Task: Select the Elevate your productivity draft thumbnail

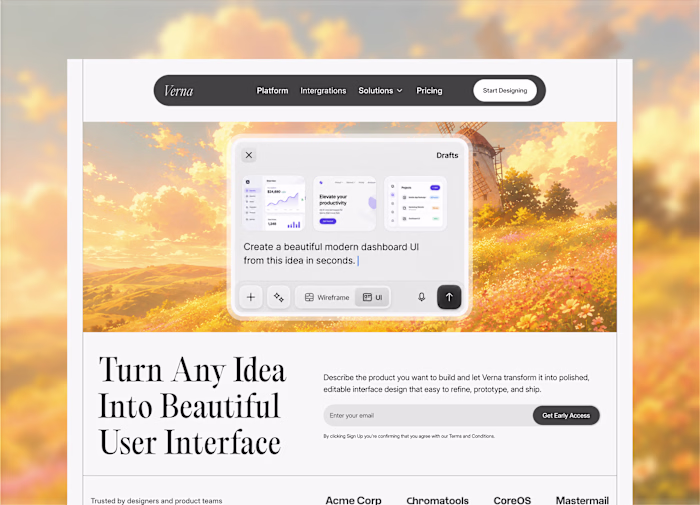Action: [345, 203]
